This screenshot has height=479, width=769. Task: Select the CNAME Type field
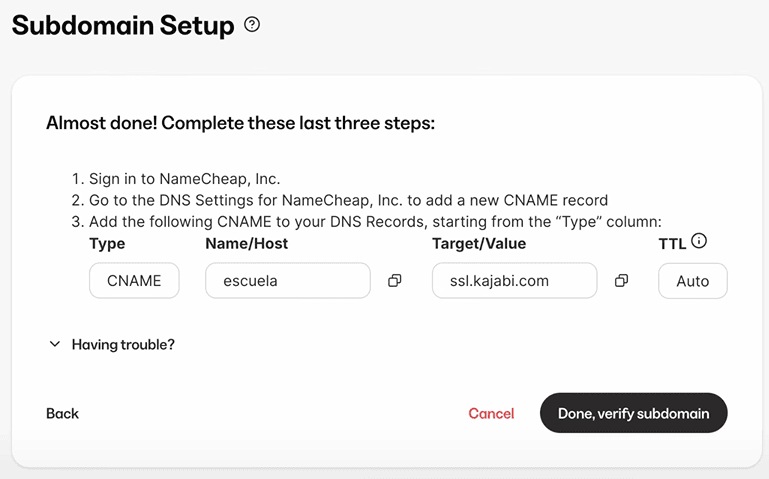tap(134, 281)
